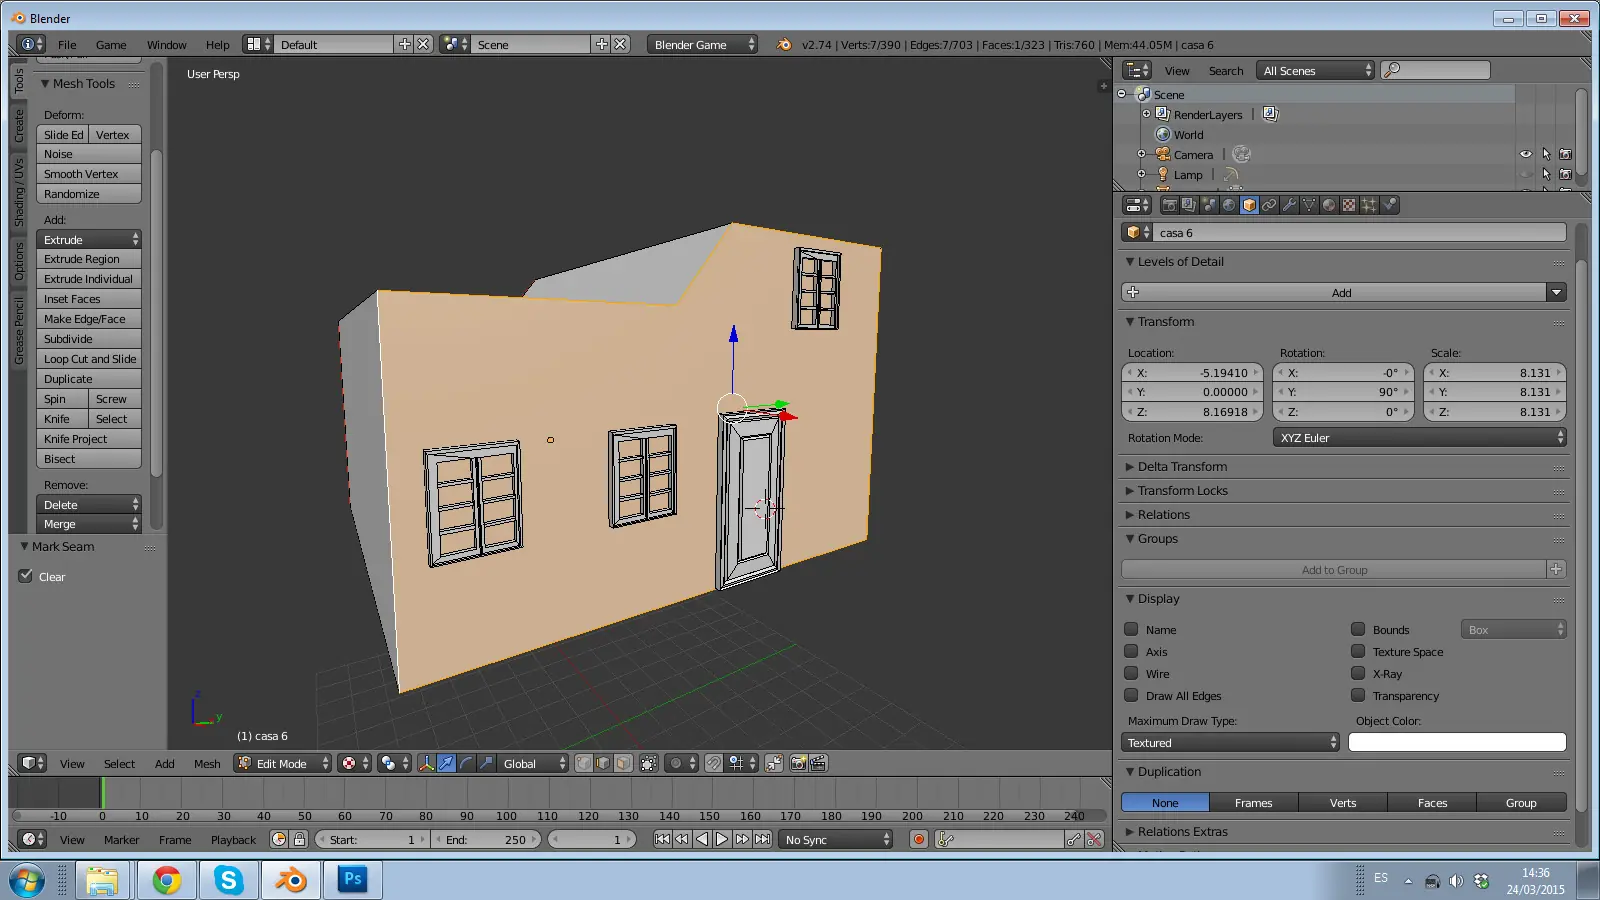Click the white Object Color swatch
Screen dimensions: 1600x900
(x=1457, y=742)
